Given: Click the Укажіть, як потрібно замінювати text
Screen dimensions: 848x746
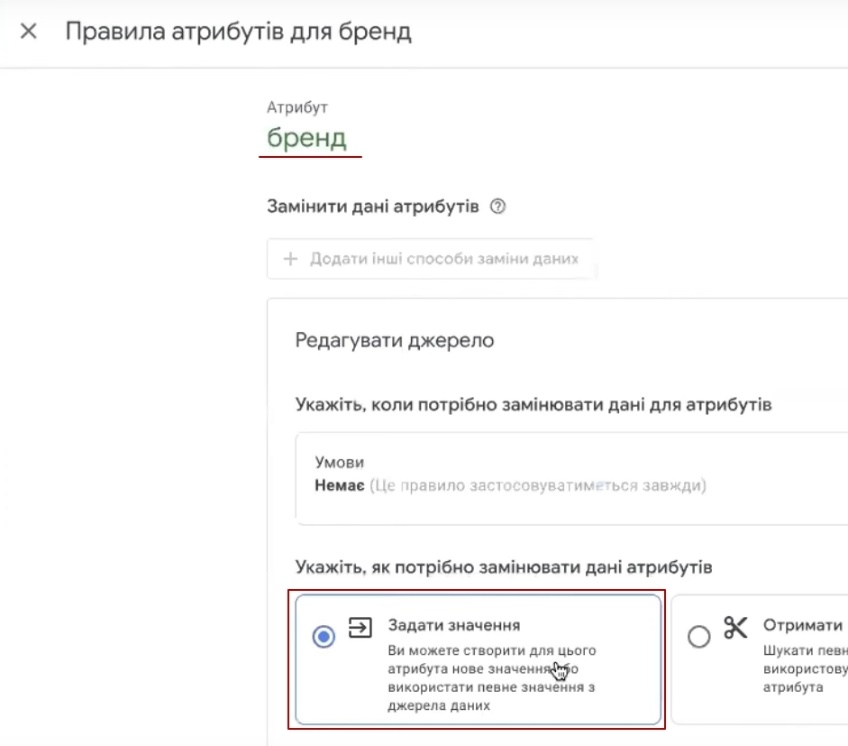Looking at the screenshot, I should tap(504, 567).
